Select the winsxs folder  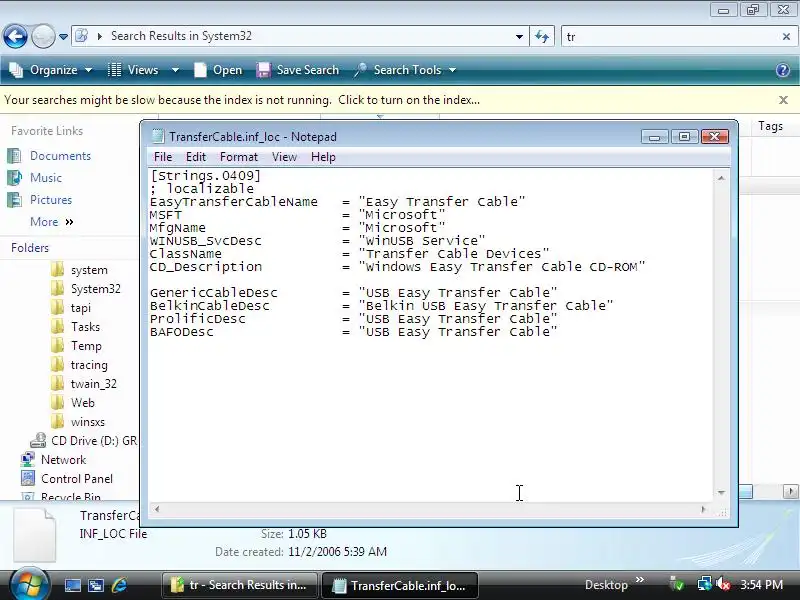coord(78,422)
